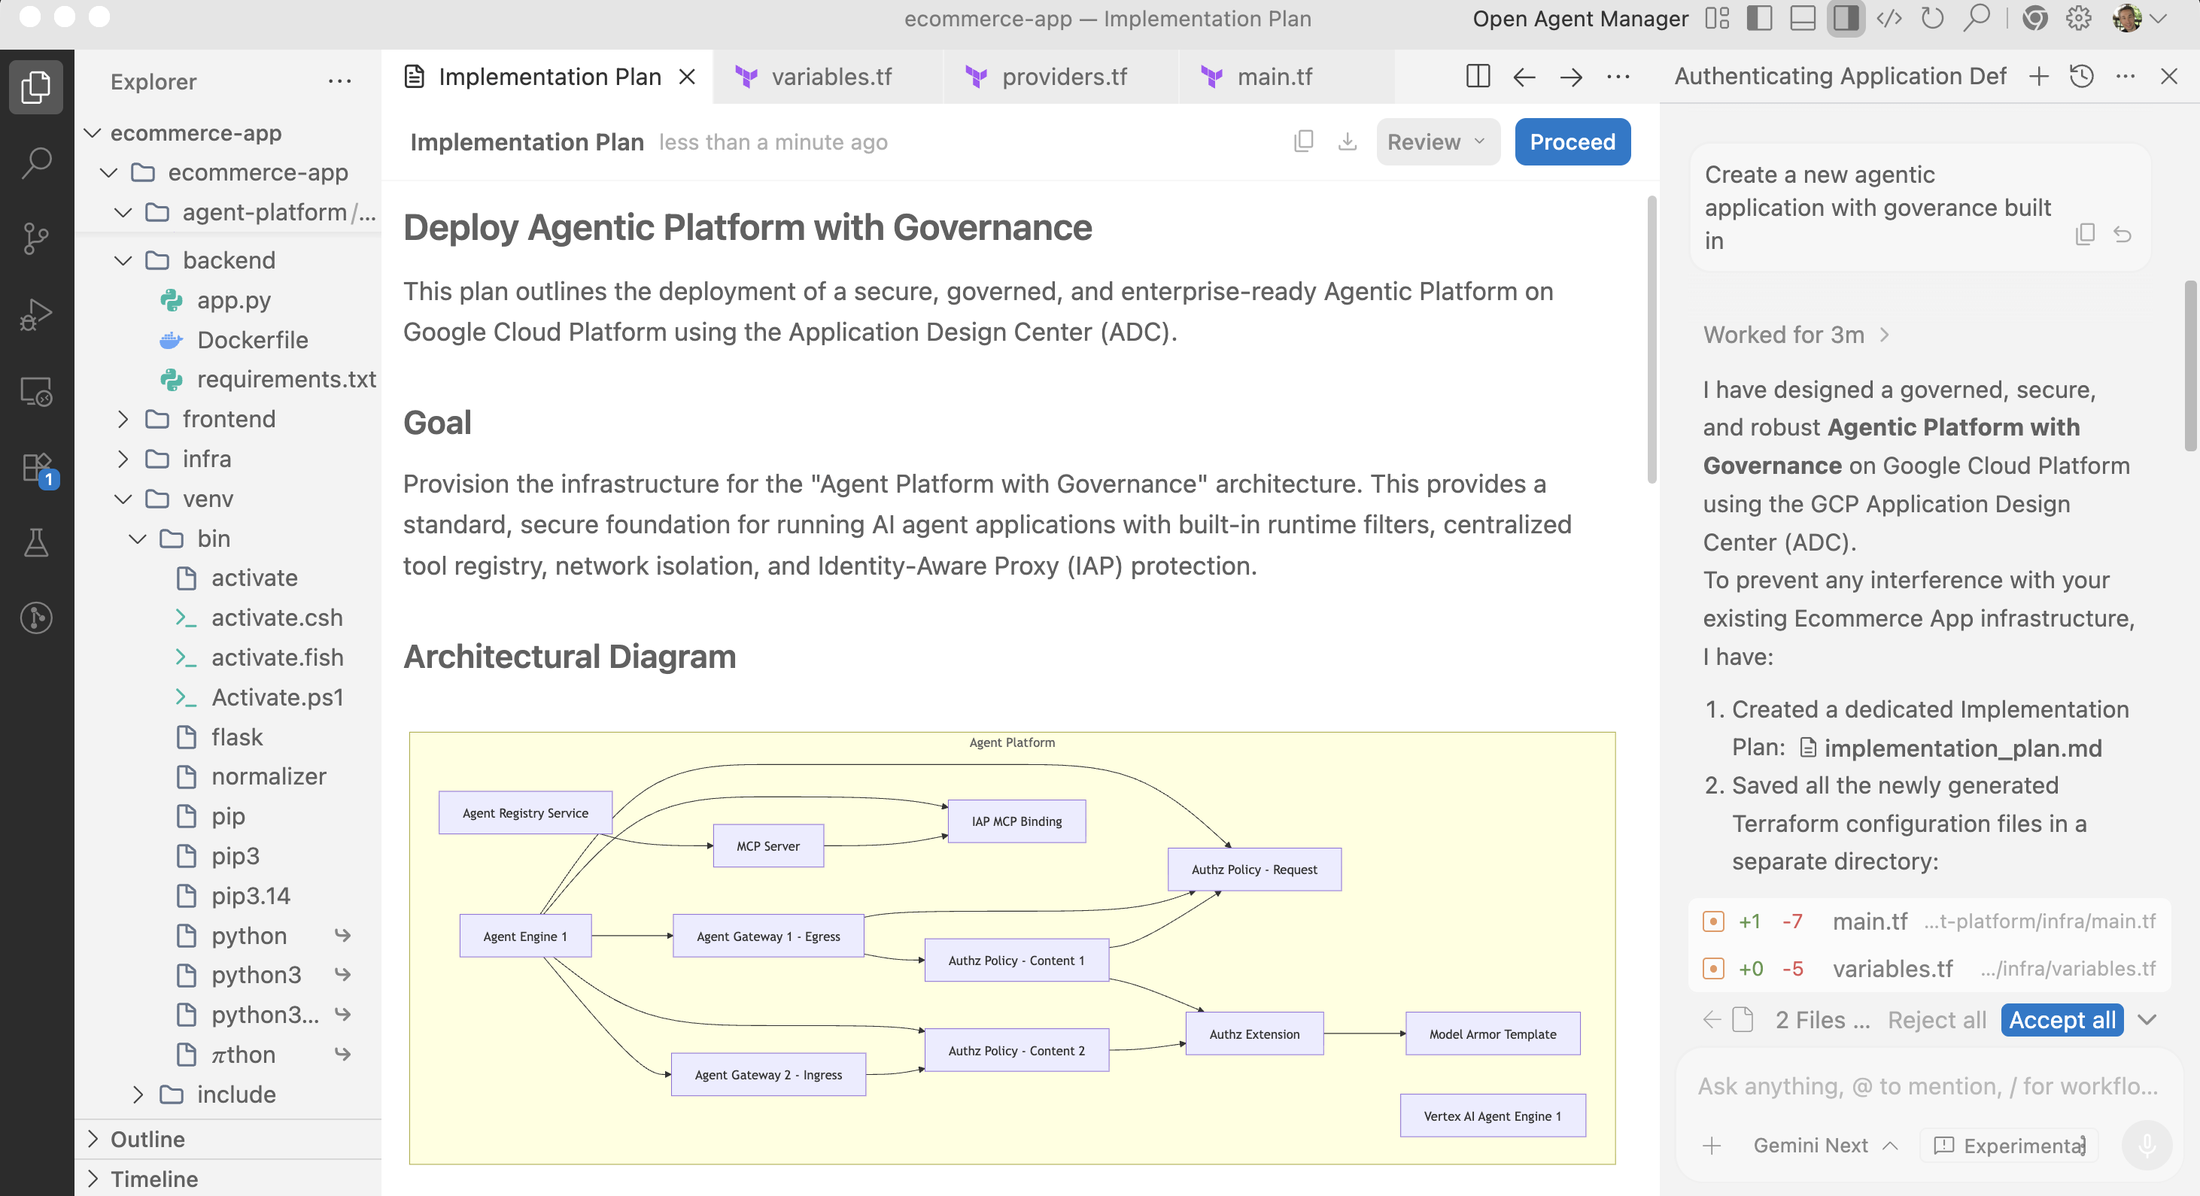Toggle the secondary side bar
The height and width of the screenshot is (1196, 2200).
click(x=1846, y=19)
